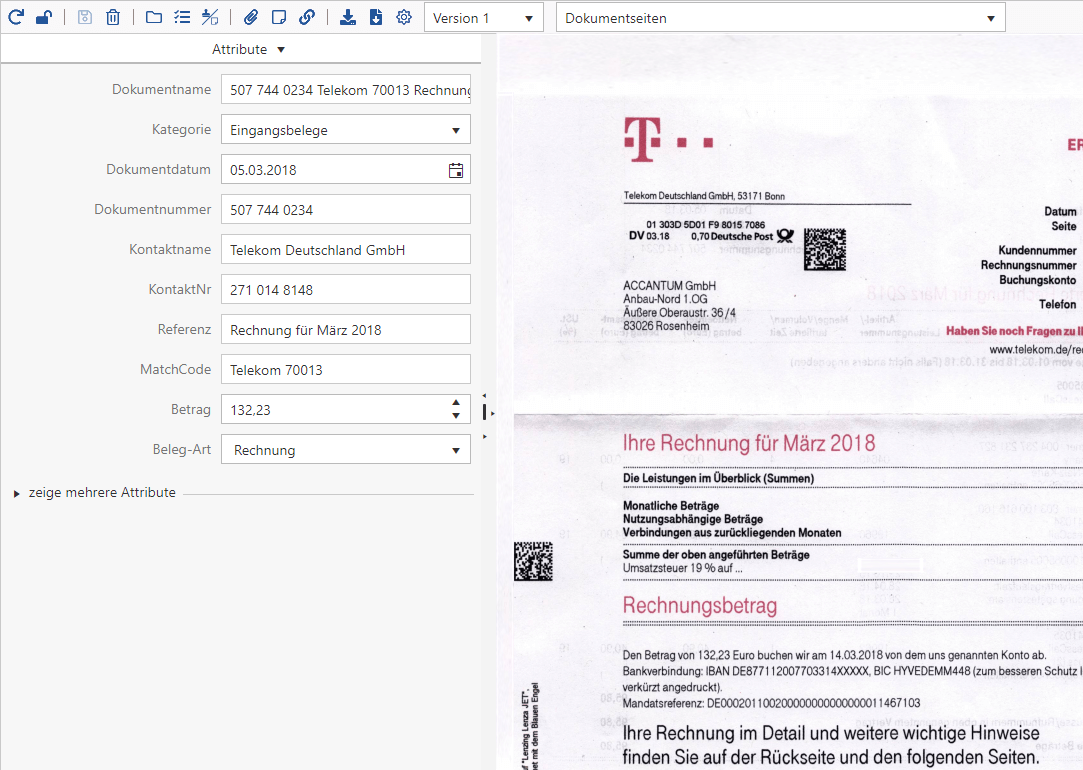The width and height of the screenshot is (1083, 770).
Task: Open the Dokumentdatum calendar picker
Action: point(456,170)
